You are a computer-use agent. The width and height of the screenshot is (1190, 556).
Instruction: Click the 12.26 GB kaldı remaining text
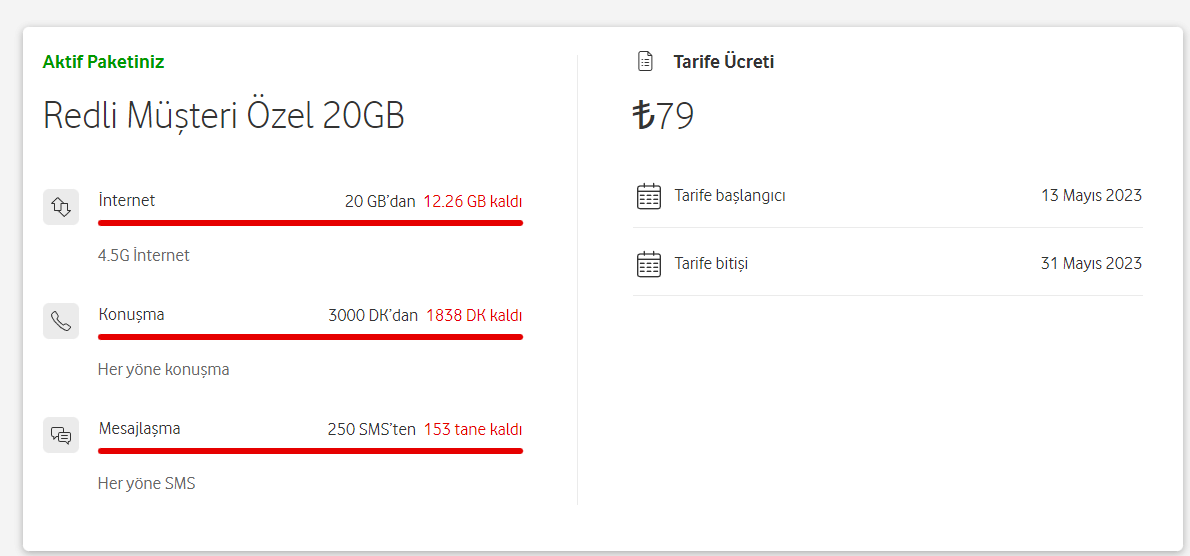tap(473, 202)
